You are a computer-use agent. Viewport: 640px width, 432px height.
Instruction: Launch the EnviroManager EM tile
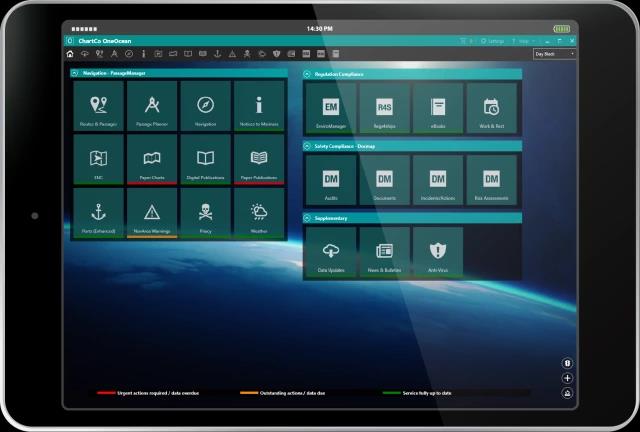click(x=331, y=108)
